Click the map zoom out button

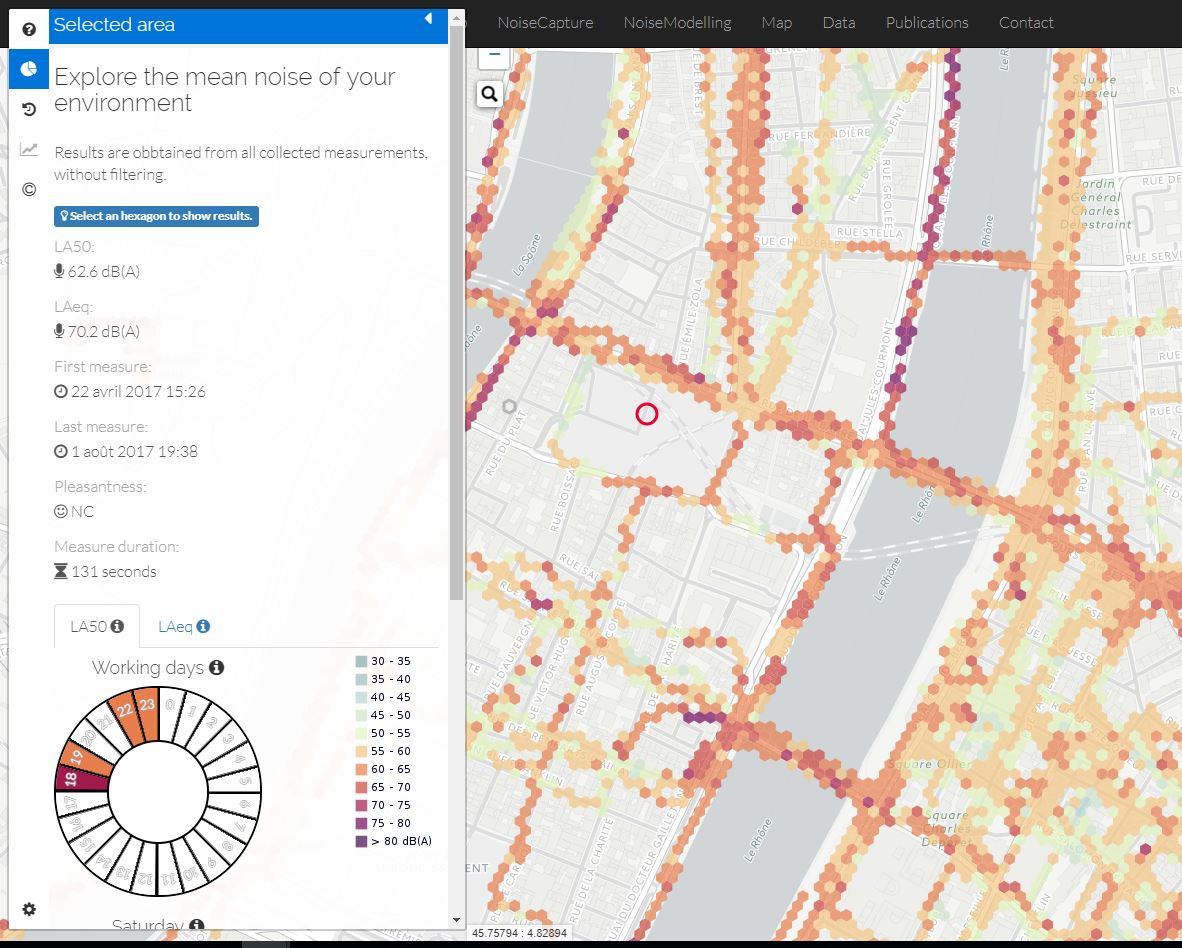494,55
